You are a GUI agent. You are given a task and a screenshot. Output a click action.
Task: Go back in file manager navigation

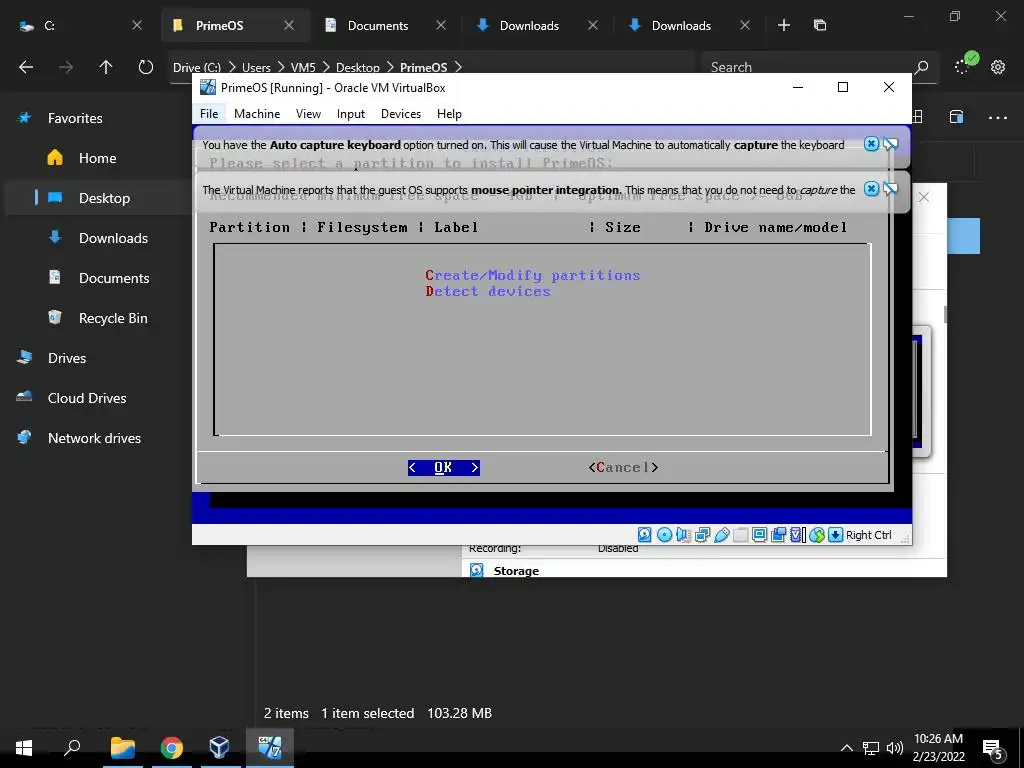26,67
